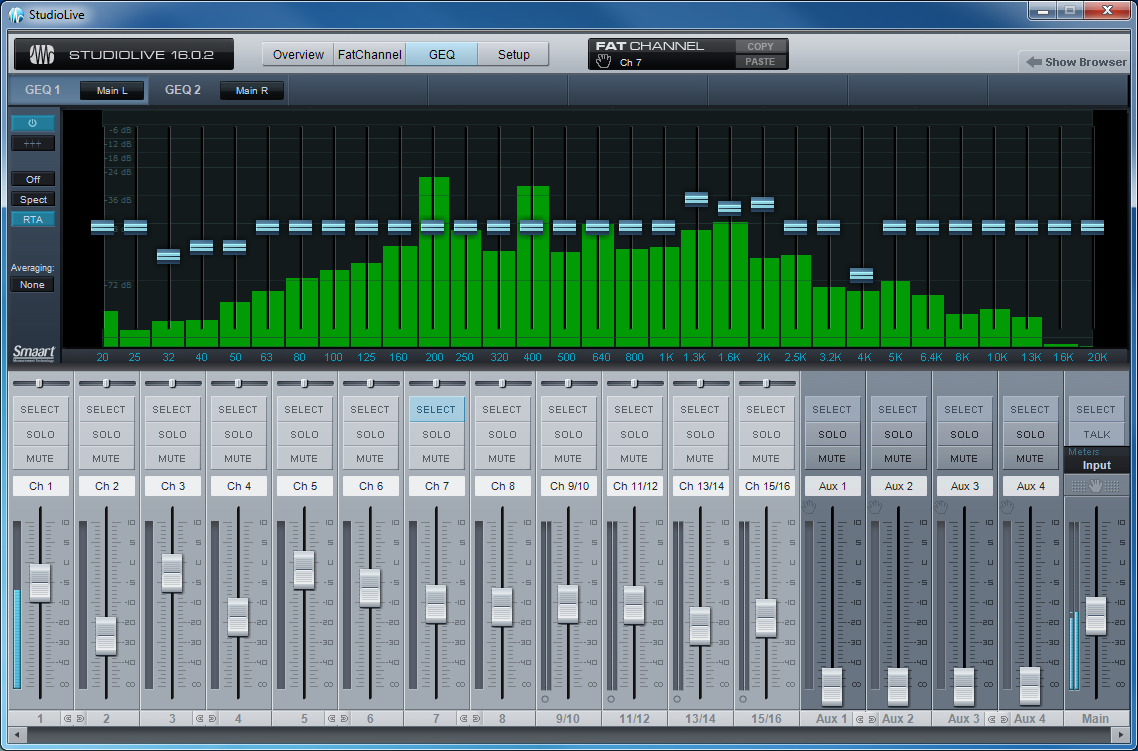This screenshot has height=751, width=1138.
Task: Click the 200 frequency label
Action: pyautogui.click(x=434, y=357)
